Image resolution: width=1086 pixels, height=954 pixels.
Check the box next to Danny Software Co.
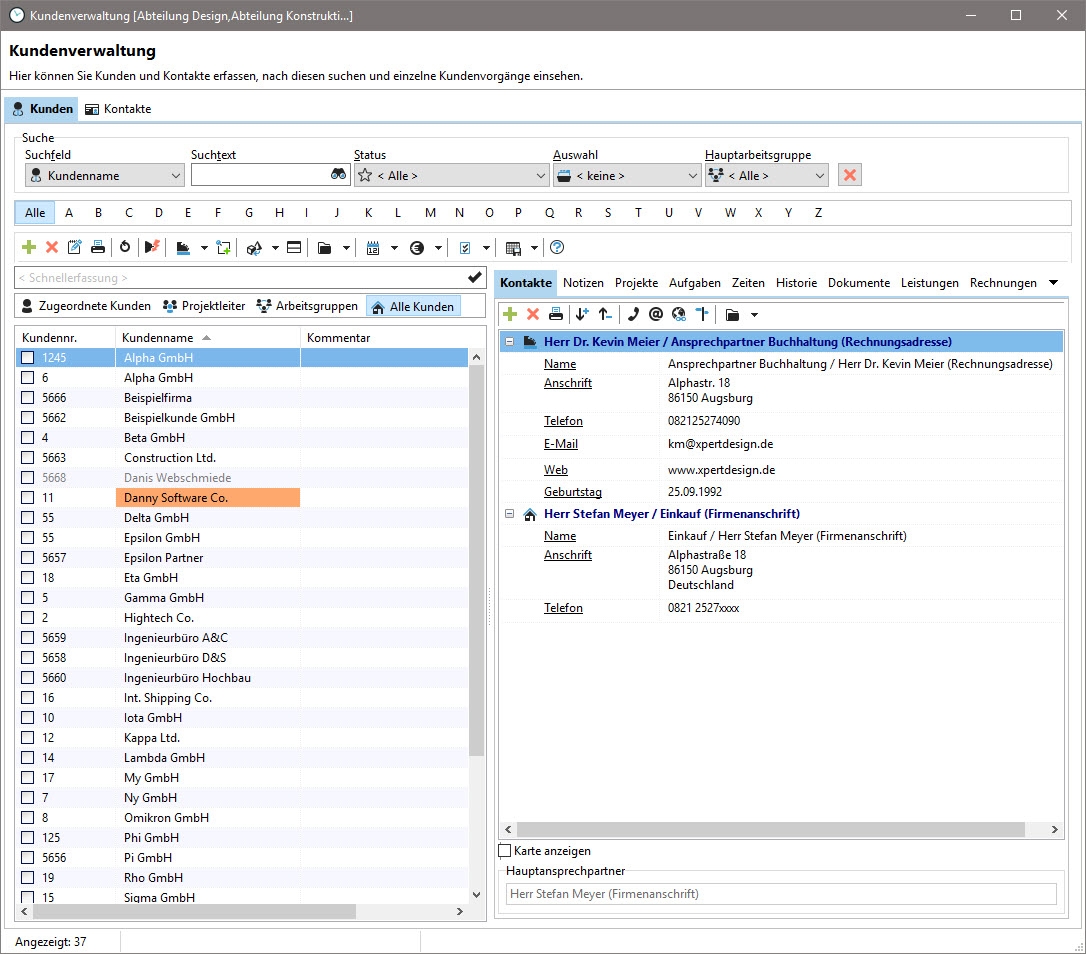click(28, 498)
